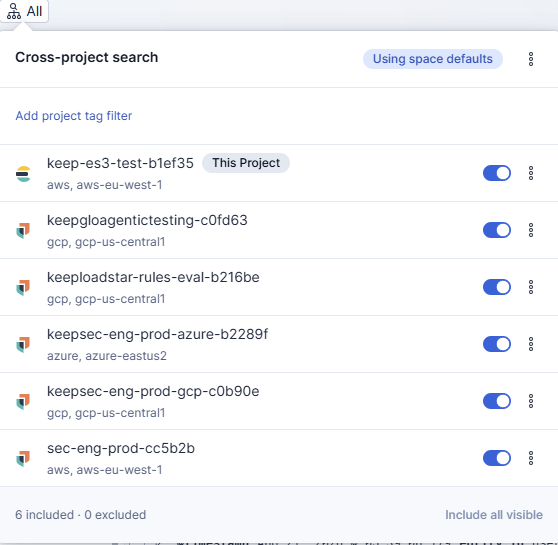The image size is (558, 545).
Task: Open more actions for keepgloagentictesting-c0fd63
Action: pos(531,230)
